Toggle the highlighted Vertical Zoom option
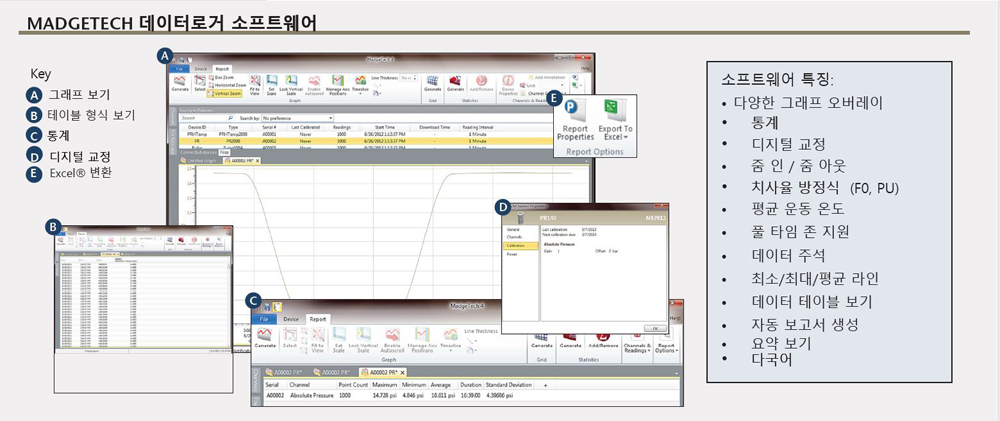This screenshot has width=1000, height=421. click(x=224, y=94)
